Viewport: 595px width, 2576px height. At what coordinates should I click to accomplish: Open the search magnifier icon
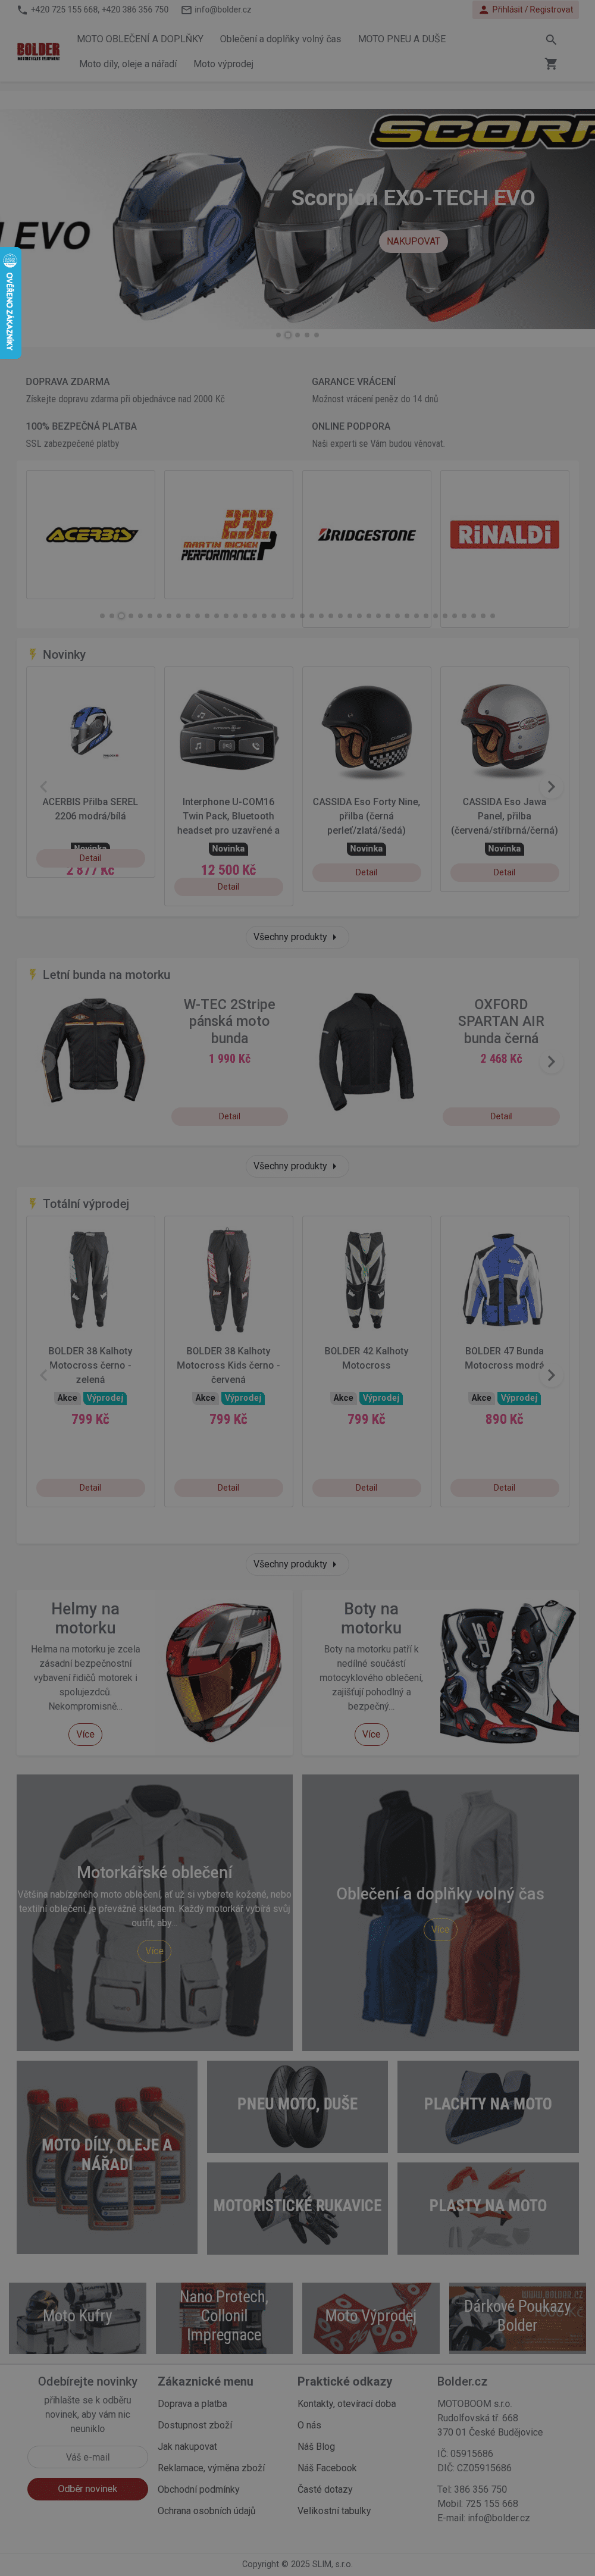pos(551,40)
